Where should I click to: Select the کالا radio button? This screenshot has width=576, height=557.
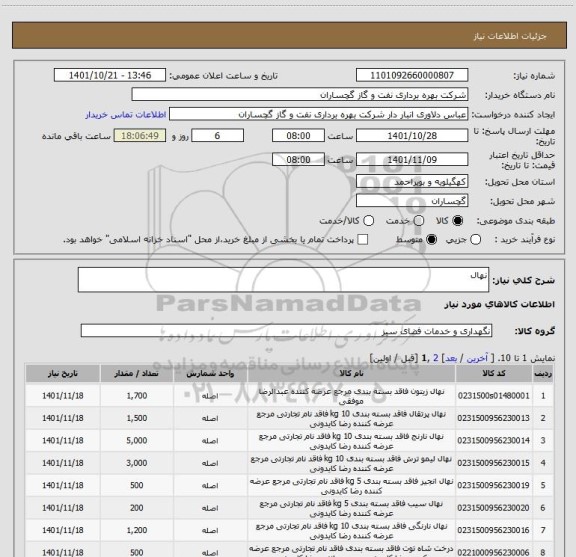[458, 221]
